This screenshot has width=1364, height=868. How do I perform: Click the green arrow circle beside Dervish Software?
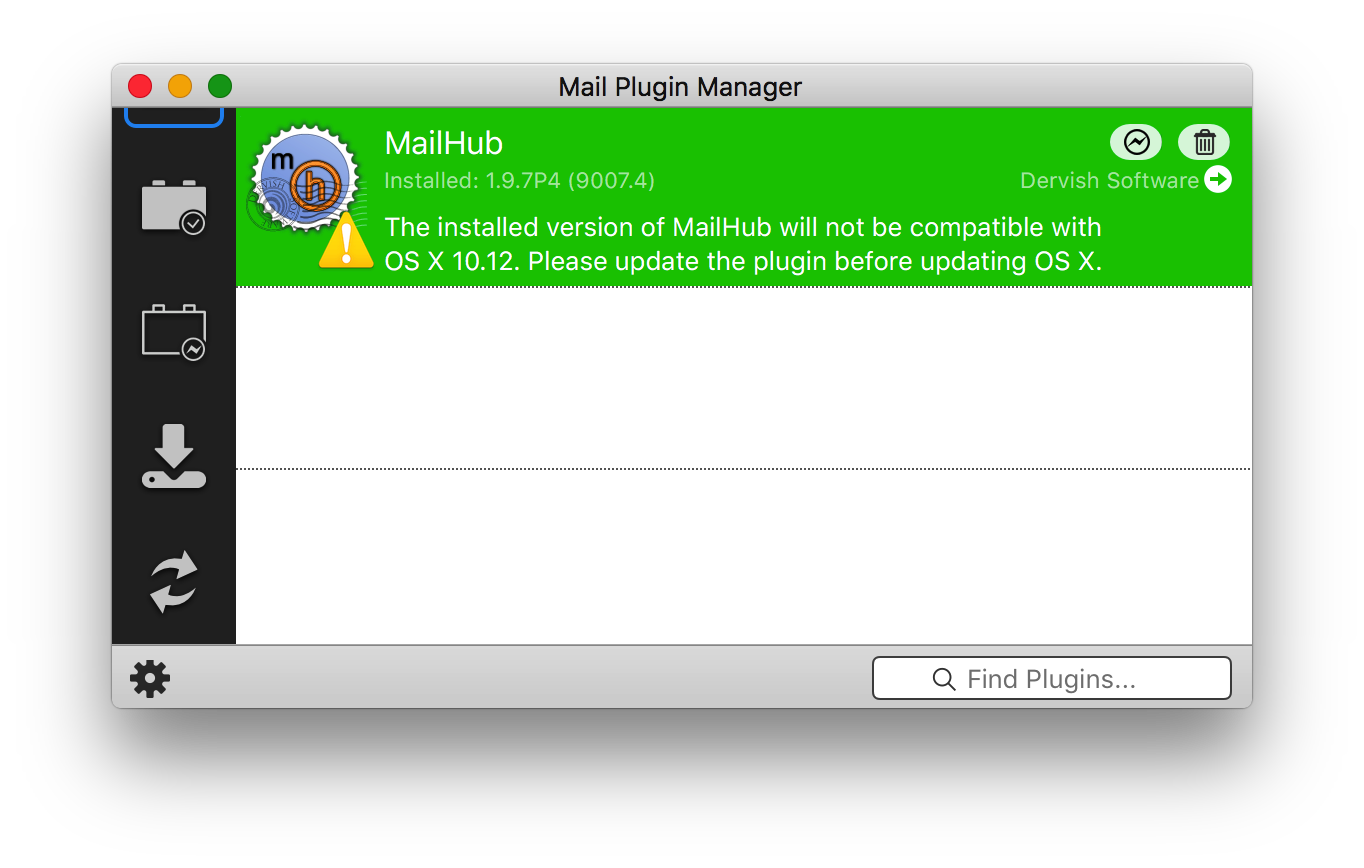point(1218,180)
